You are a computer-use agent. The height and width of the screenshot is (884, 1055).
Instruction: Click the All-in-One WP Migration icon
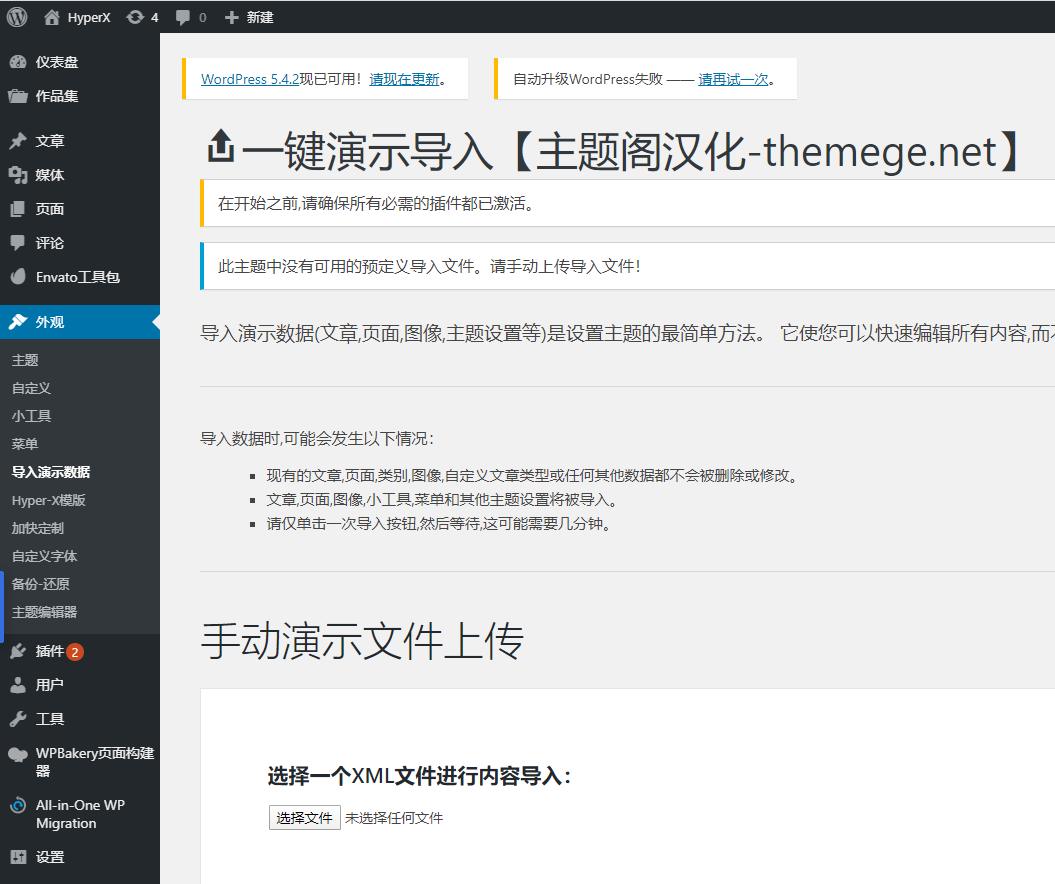coord(18,805)
